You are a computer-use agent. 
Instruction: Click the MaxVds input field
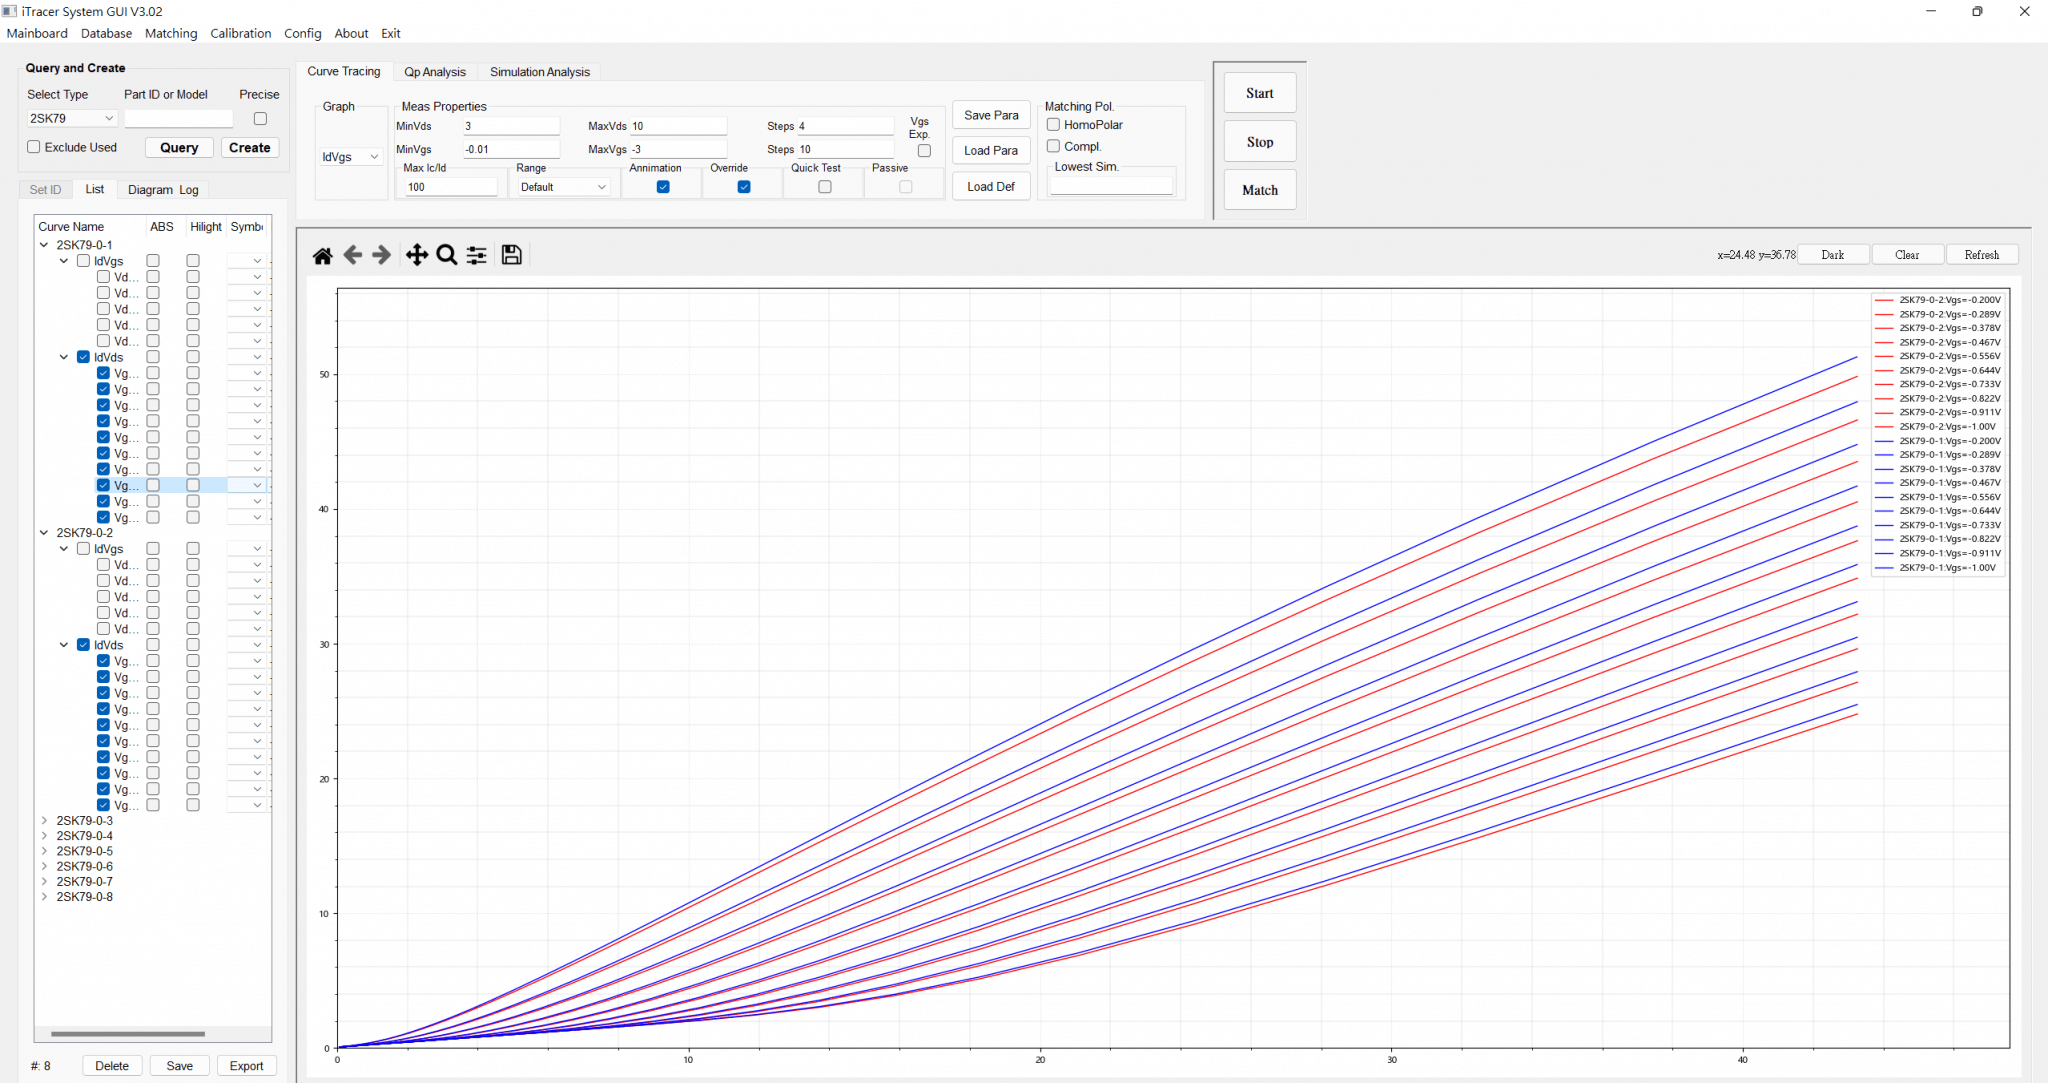(x=678, y=126)
